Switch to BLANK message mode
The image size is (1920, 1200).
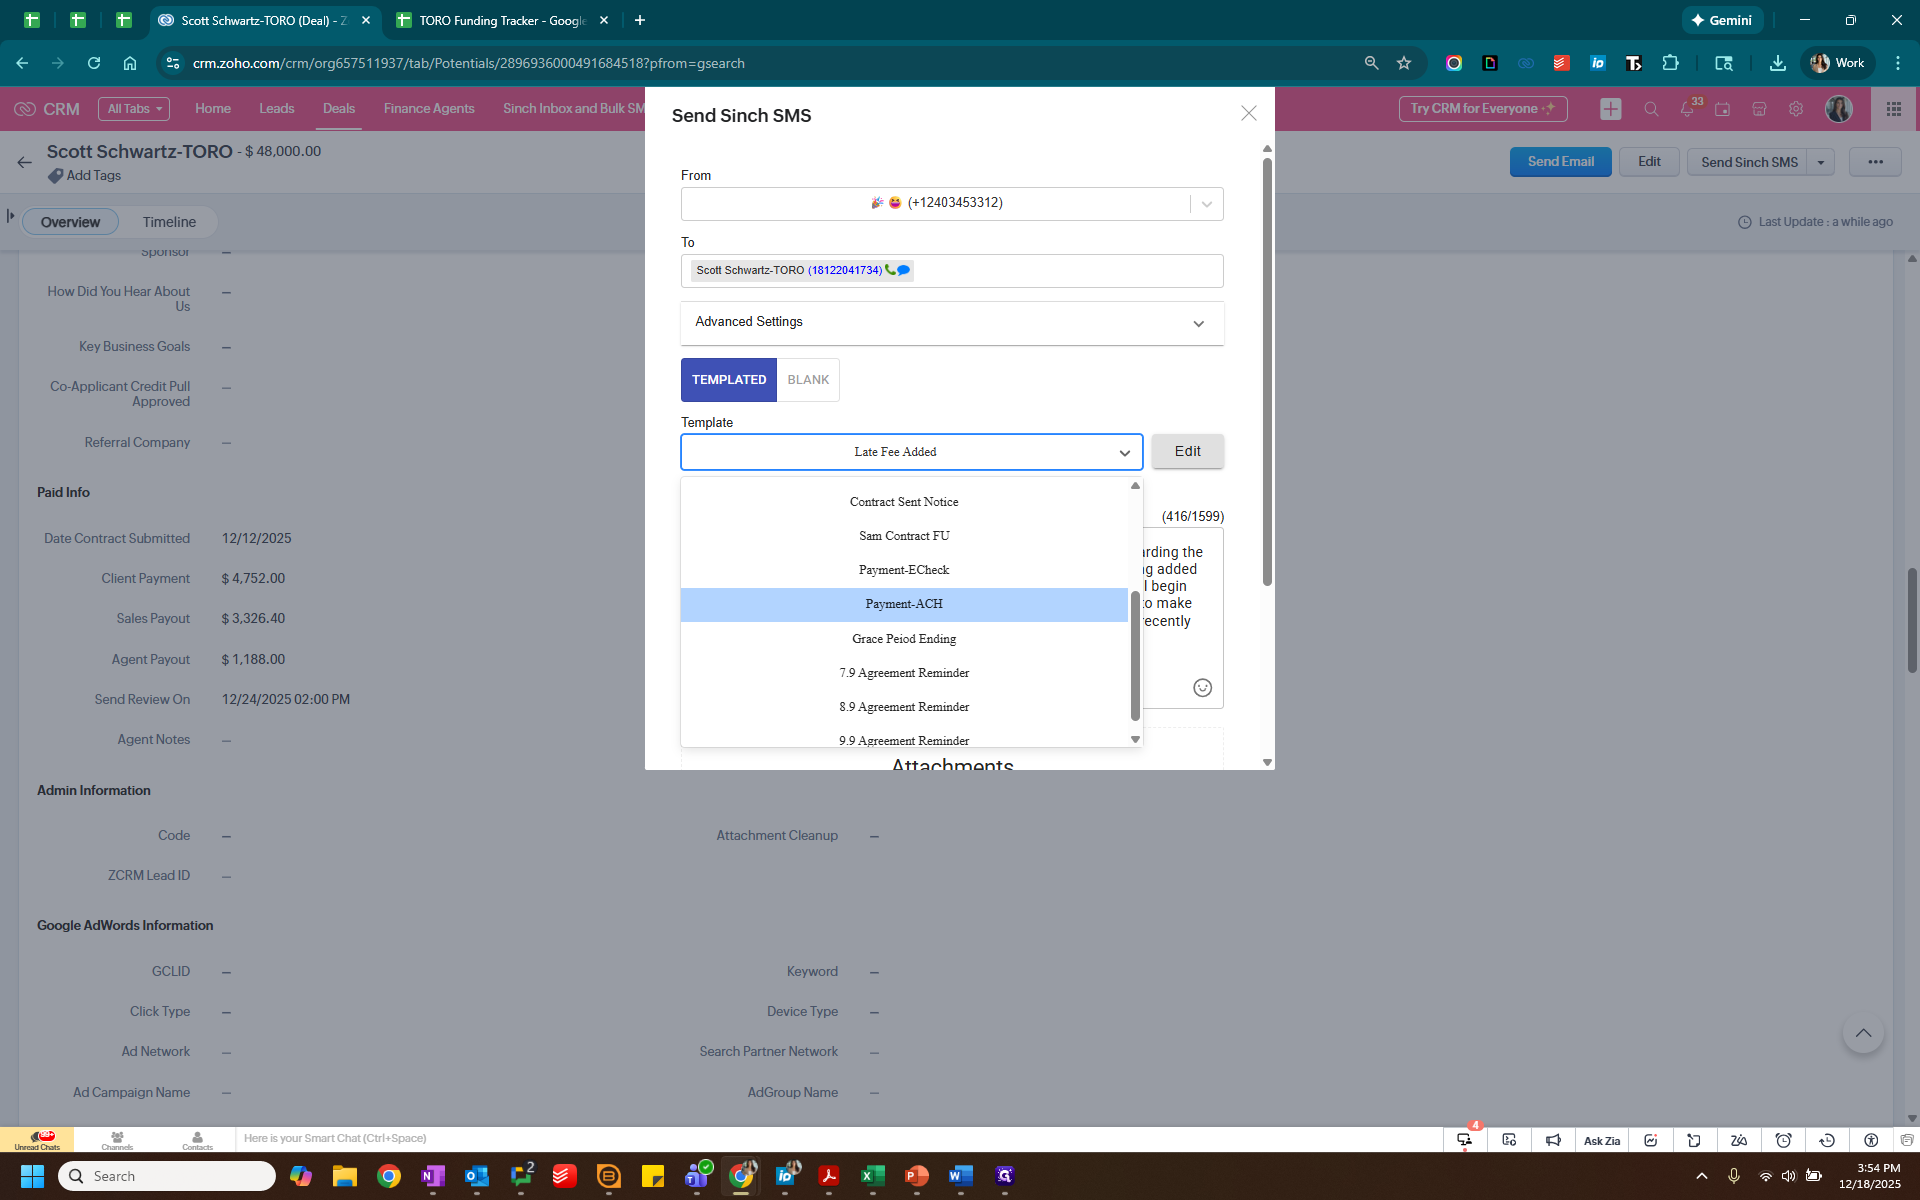click(x=808, y=380)
